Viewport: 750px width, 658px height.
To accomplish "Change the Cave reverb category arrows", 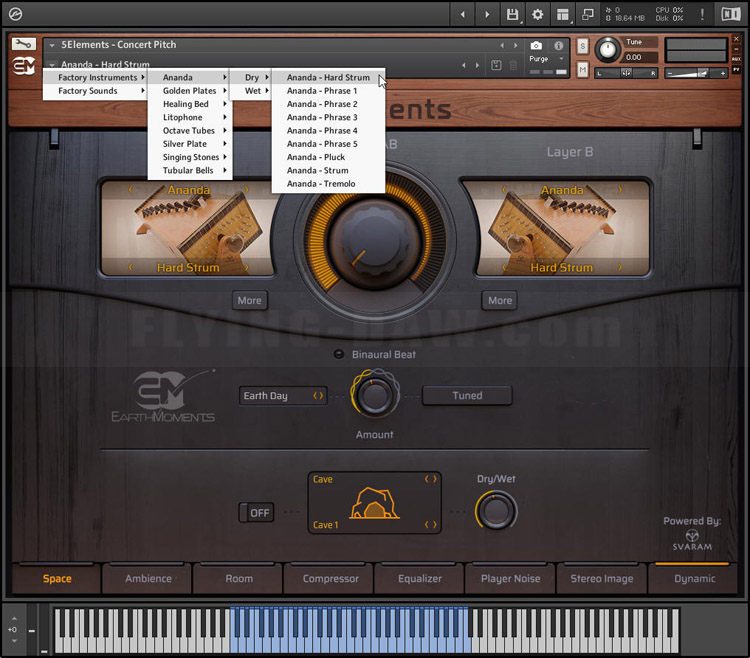I will pyautogui.click(x=431, y=479).
